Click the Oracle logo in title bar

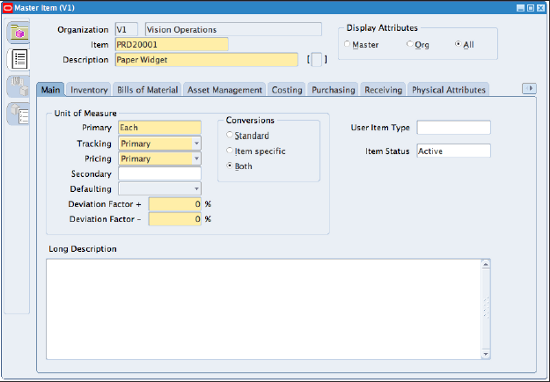click(7, 7)
